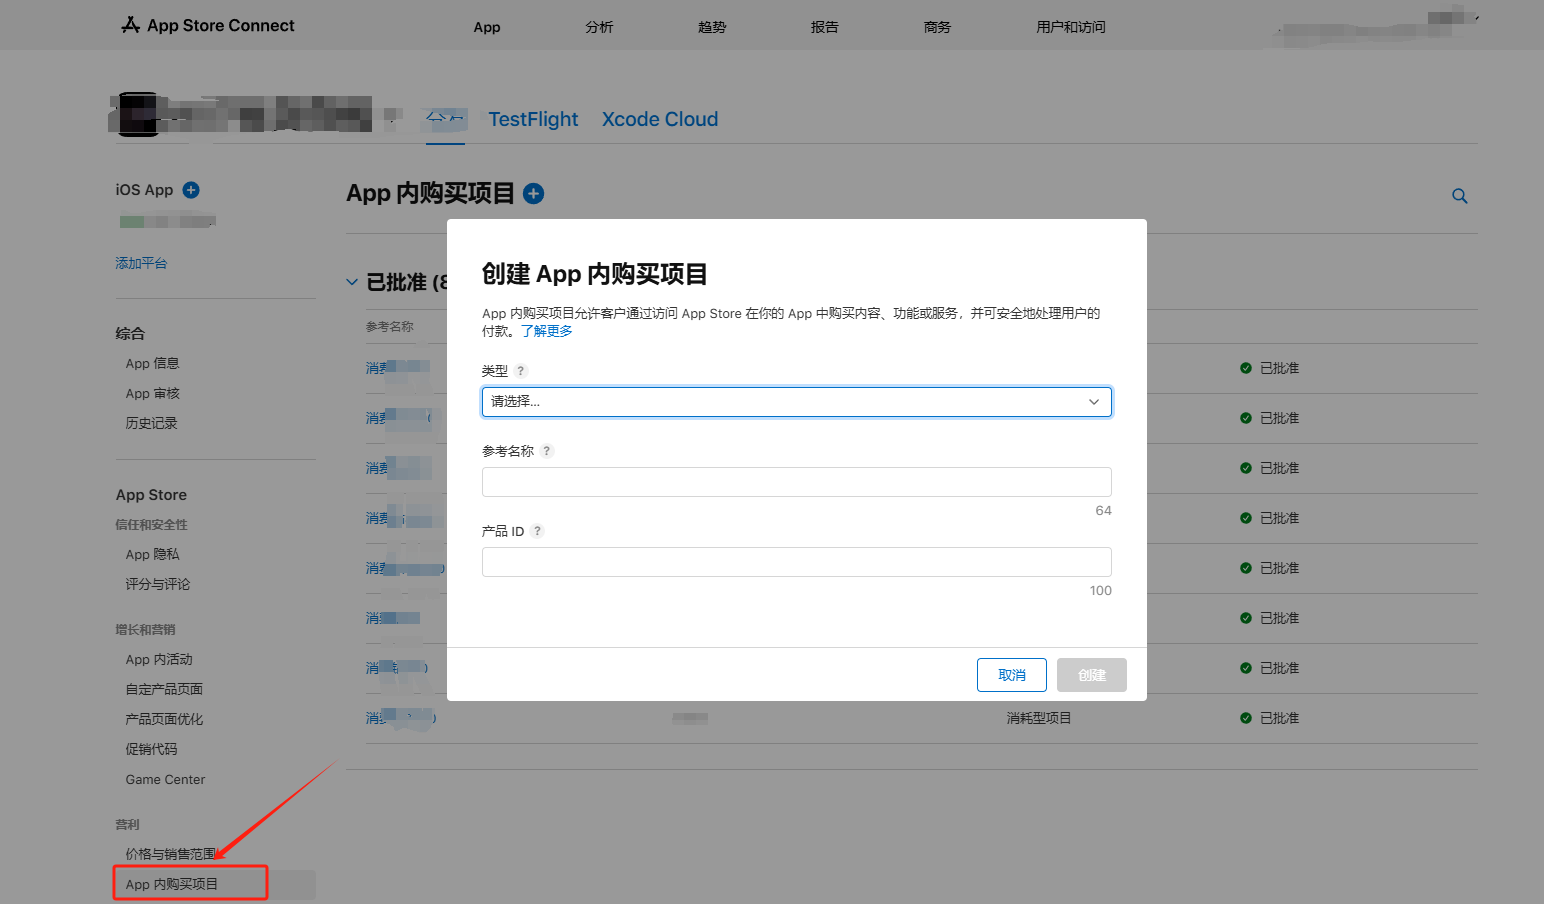Open App 审核 in sidebar
1544x904 pixels.
pos(152,393)
